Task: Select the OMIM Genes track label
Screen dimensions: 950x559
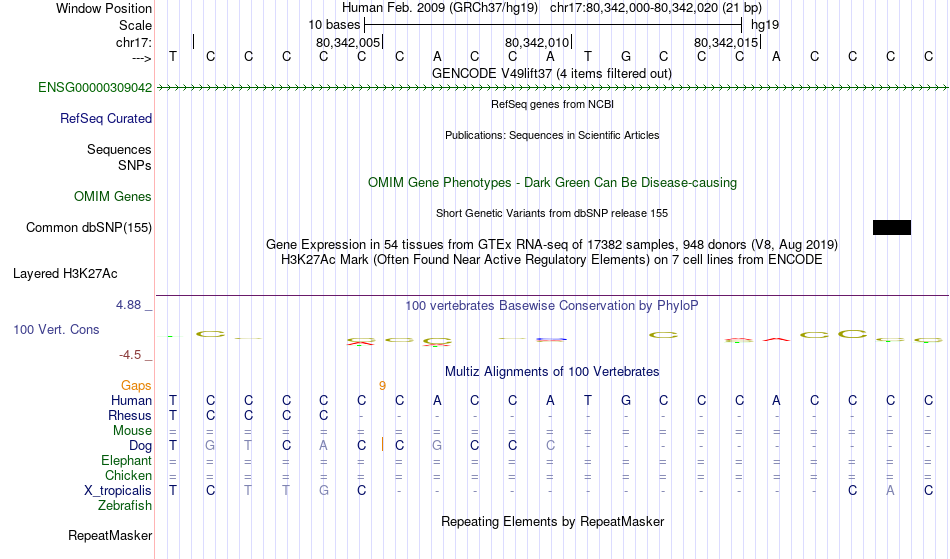Action: click(x=113, y=197)
